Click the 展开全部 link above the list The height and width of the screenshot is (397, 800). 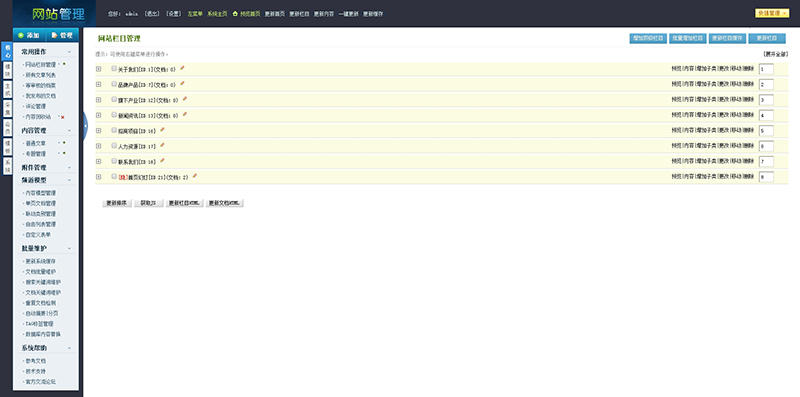[x=776, y=54]
